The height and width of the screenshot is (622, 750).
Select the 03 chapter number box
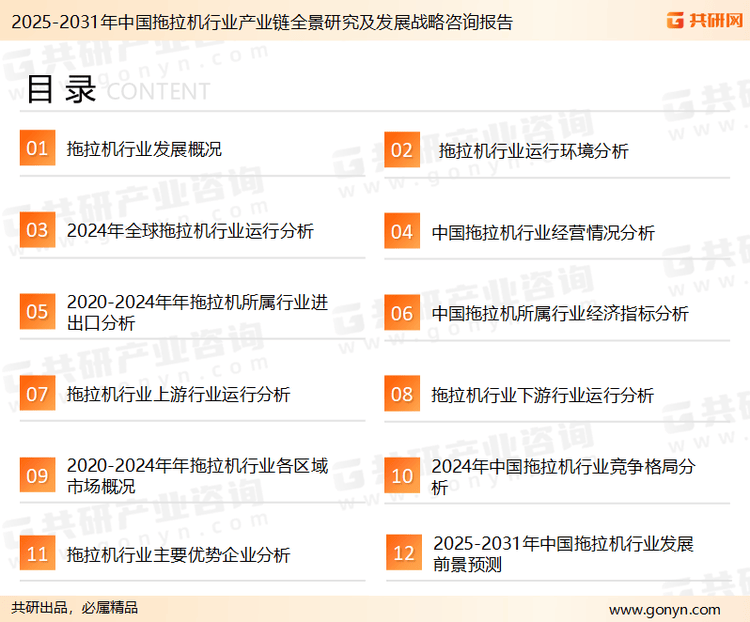tap(37, 231)
